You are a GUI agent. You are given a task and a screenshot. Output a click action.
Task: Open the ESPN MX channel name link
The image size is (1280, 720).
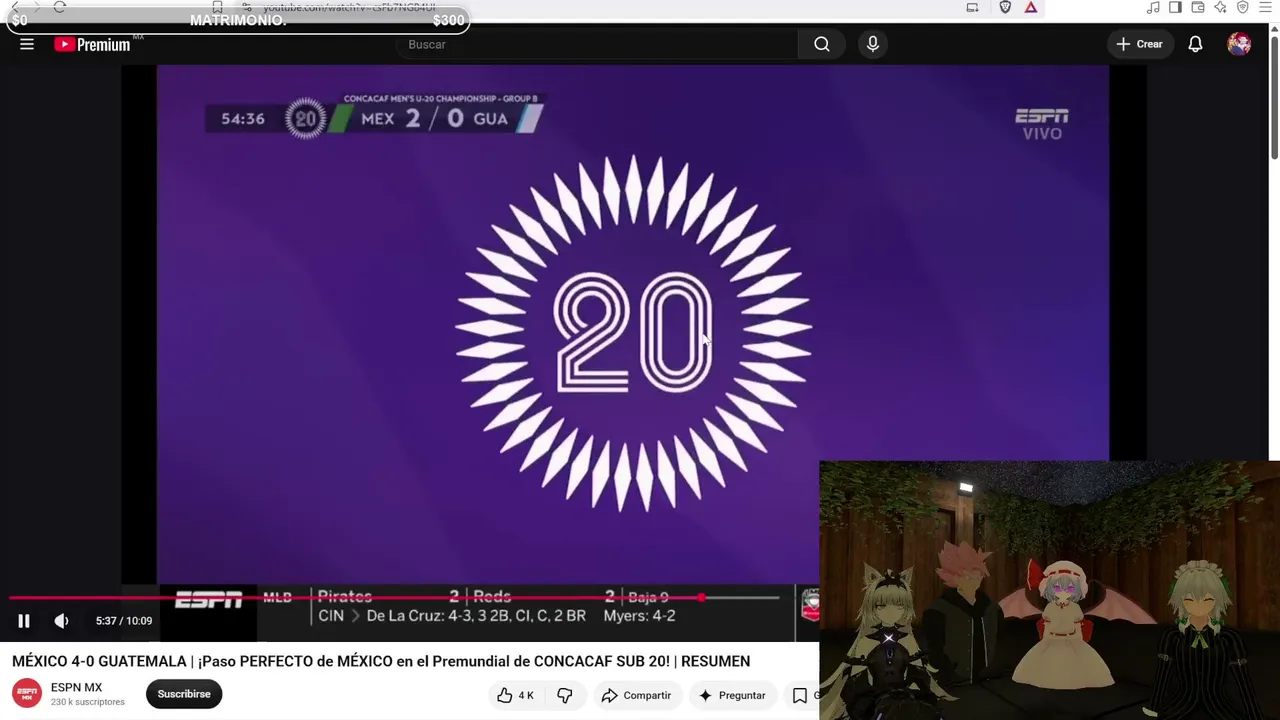click(77, 688)
